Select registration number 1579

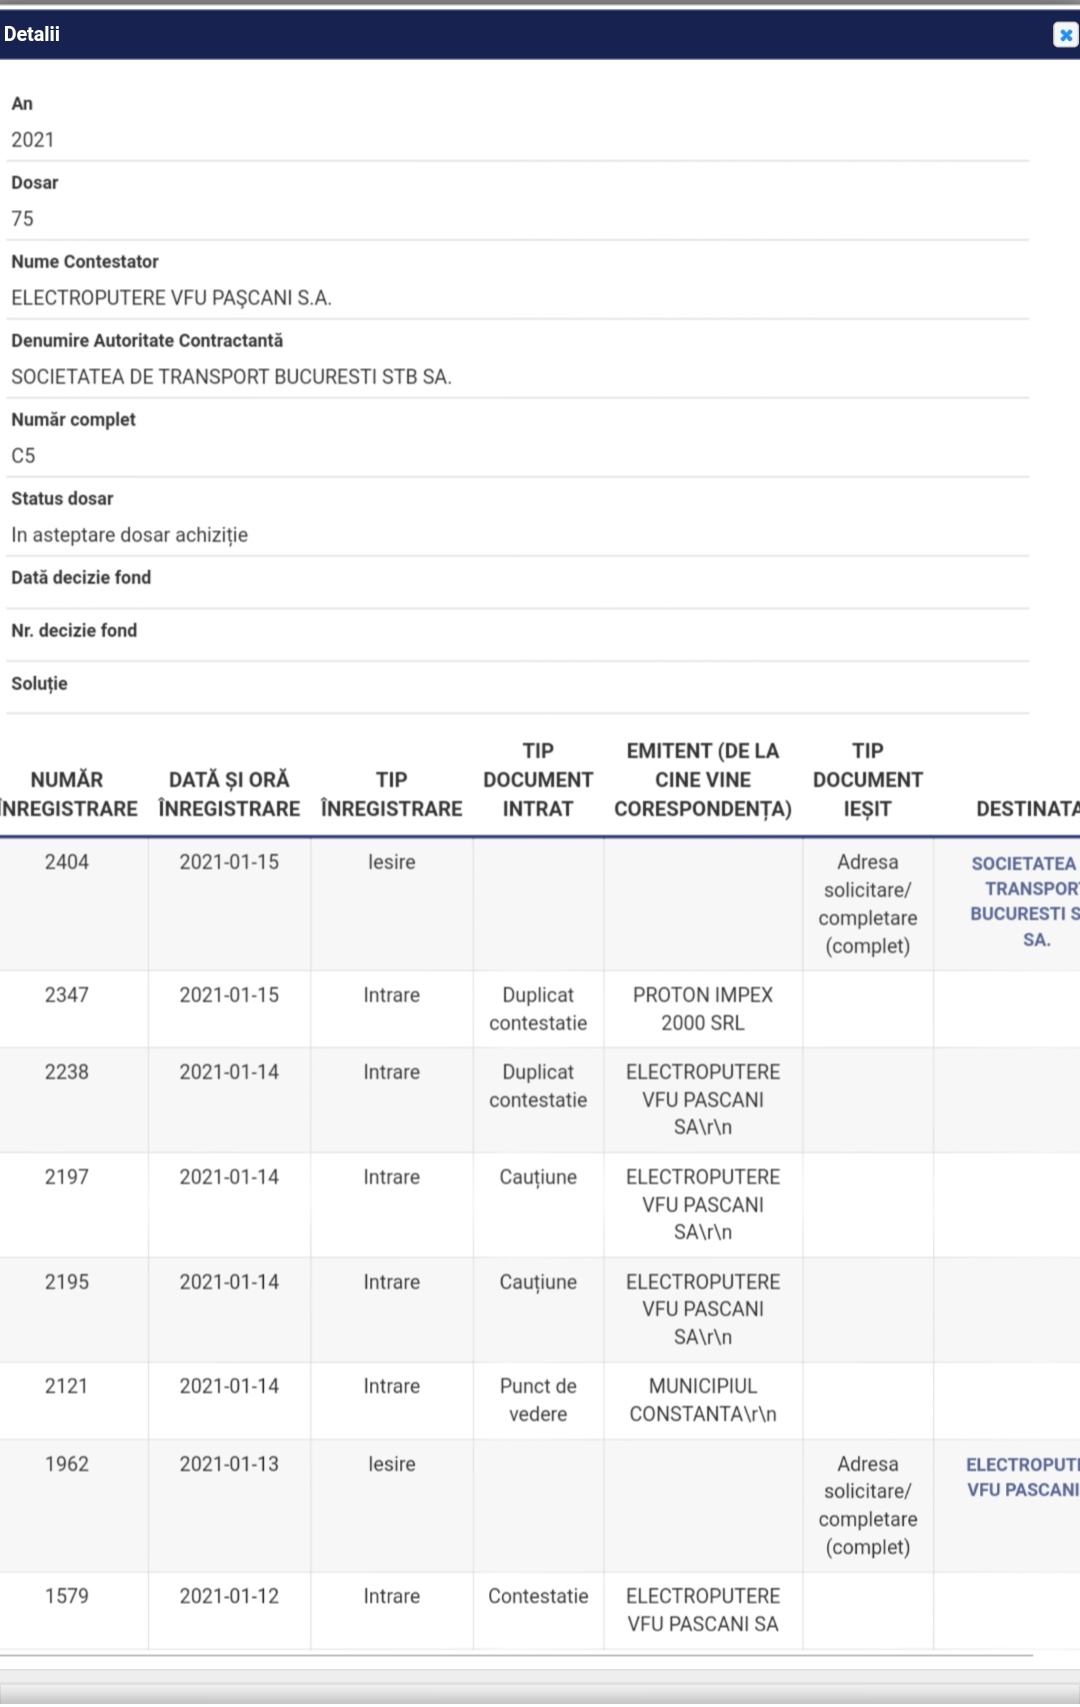click(x=67, y=1596)
